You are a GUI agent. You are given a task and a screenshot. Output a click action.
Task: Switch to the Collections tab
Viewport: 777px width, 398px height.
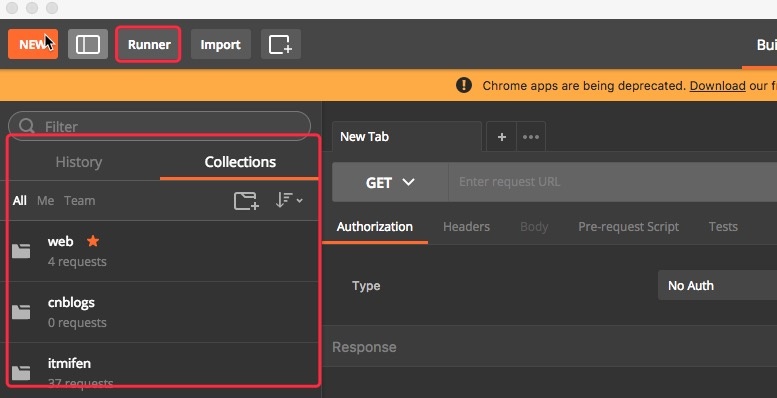[x=240, y=162]
